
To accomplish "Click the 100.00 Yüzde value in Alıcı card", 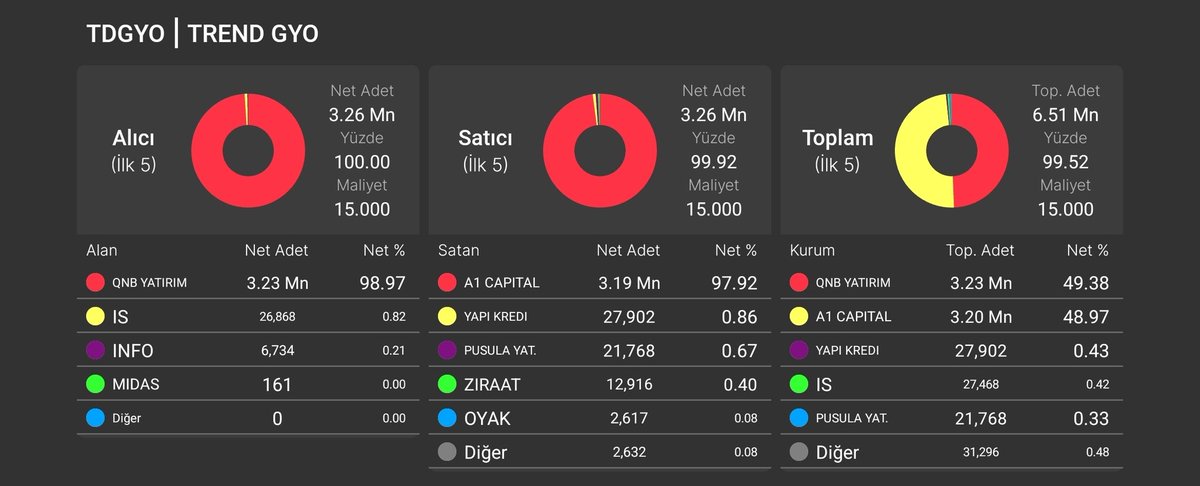I will [362, 162].
